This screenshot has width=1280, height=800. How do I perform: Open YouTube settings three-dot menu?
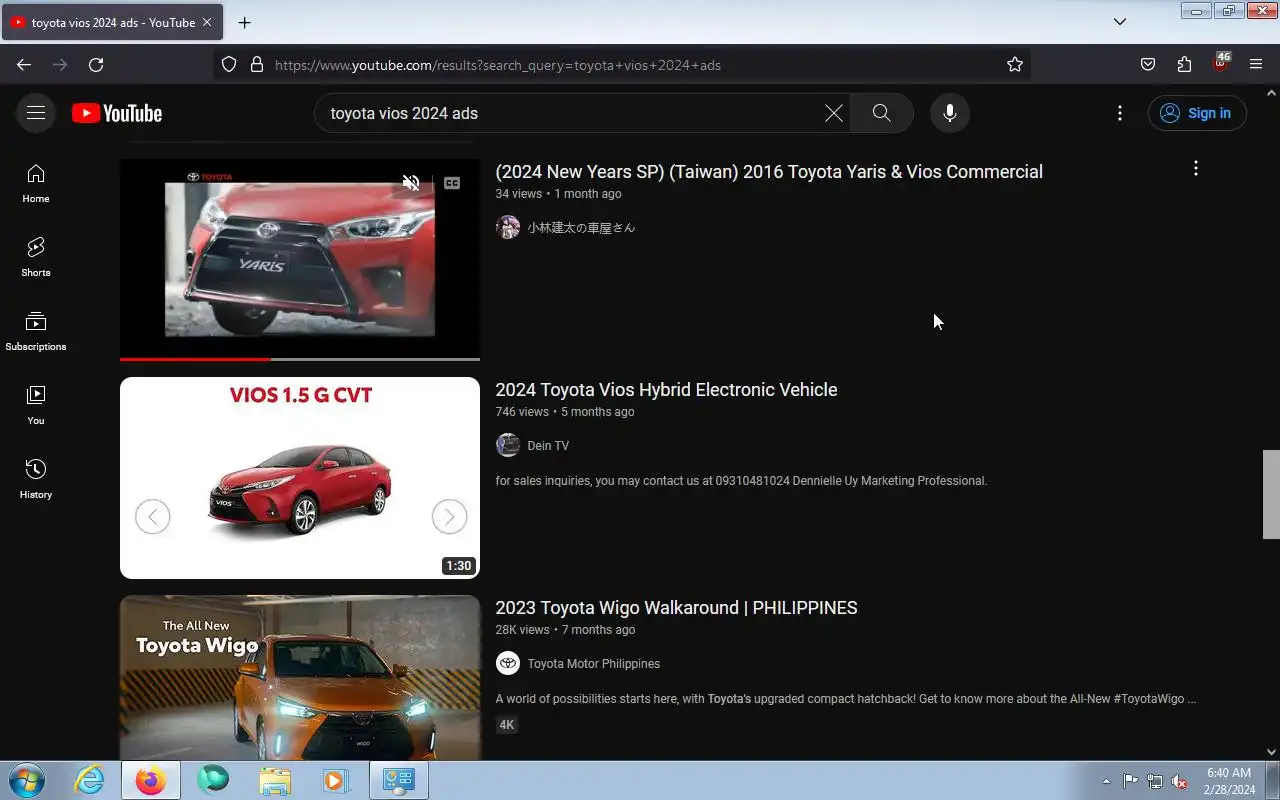(x=1120, y=113)
